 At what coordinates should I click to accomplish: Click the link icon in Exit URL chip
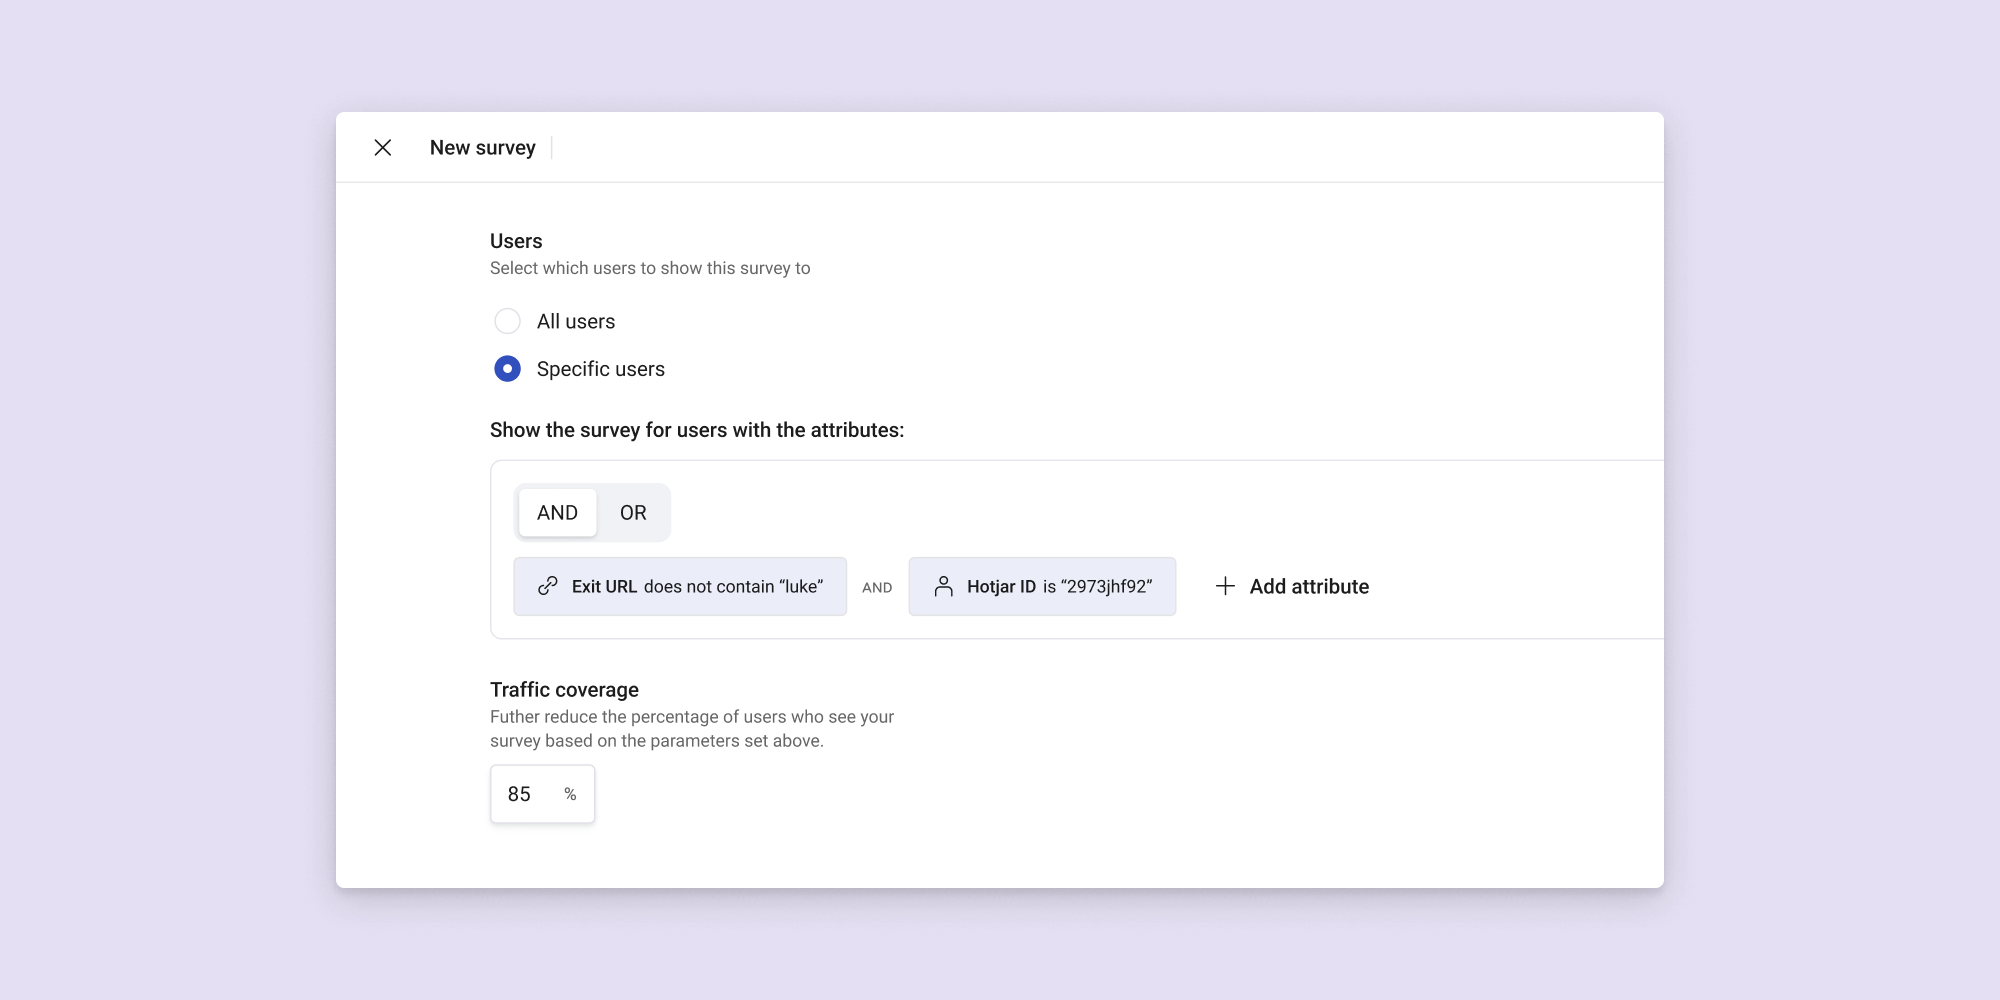[547, 586]
